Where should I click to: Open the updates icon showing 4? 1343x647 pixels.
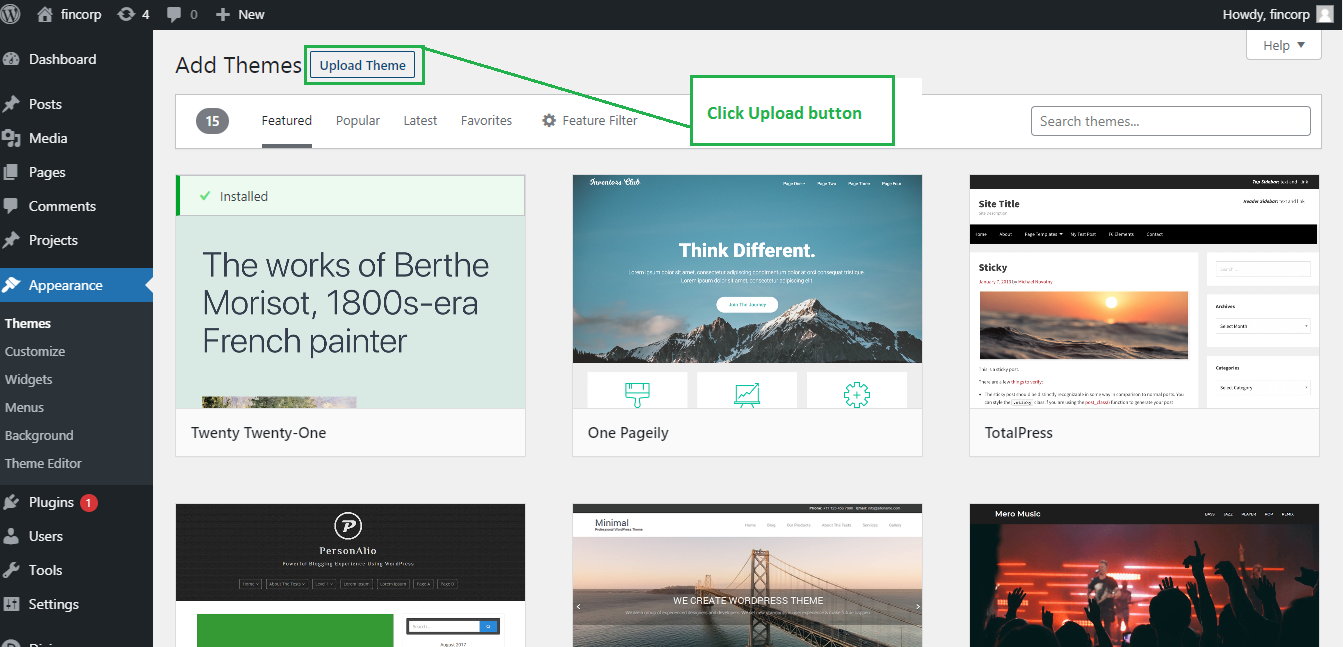(x=133, y=14)
